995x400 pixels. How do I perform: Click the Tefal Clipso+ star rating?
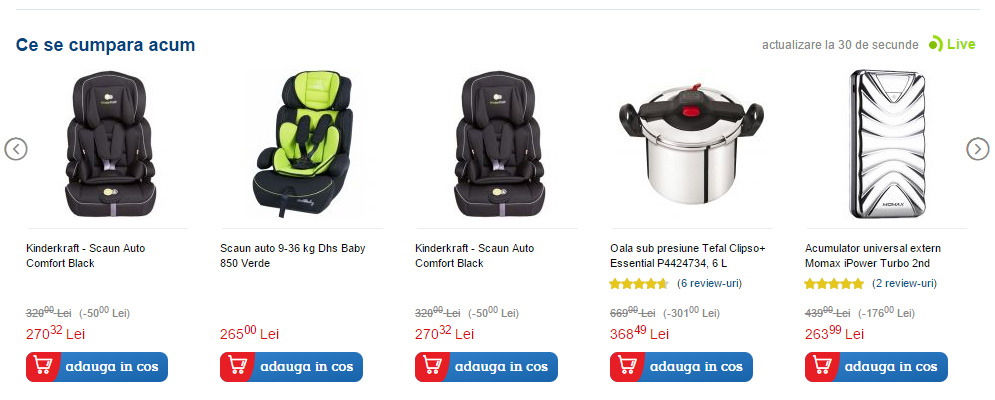coord(639,284)
